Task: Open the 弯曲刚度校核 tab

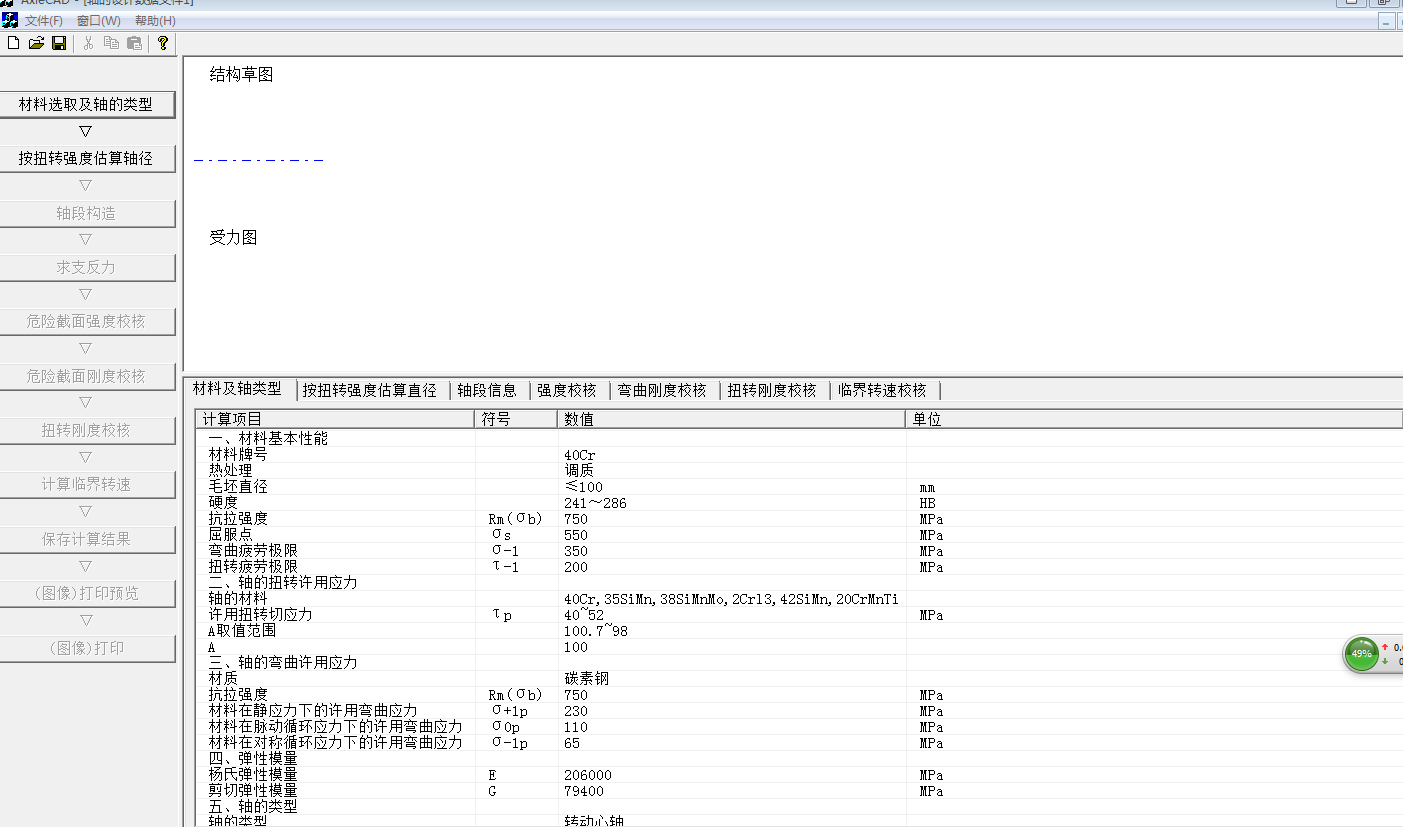Action: [x=662, y=390]
